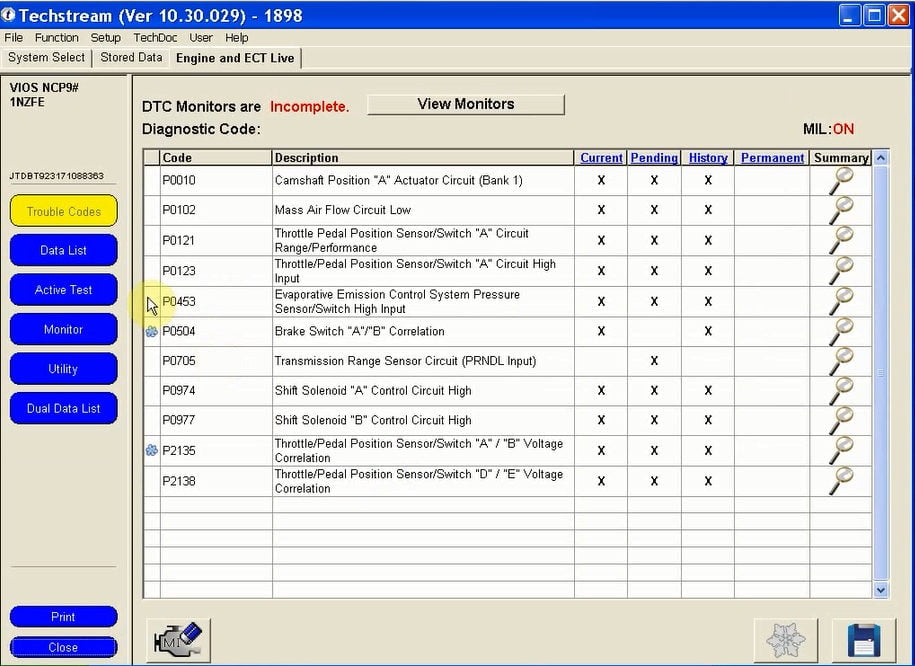Click the View Monitors button
This screenshot has width=915, height=666.
pos(466,104)
